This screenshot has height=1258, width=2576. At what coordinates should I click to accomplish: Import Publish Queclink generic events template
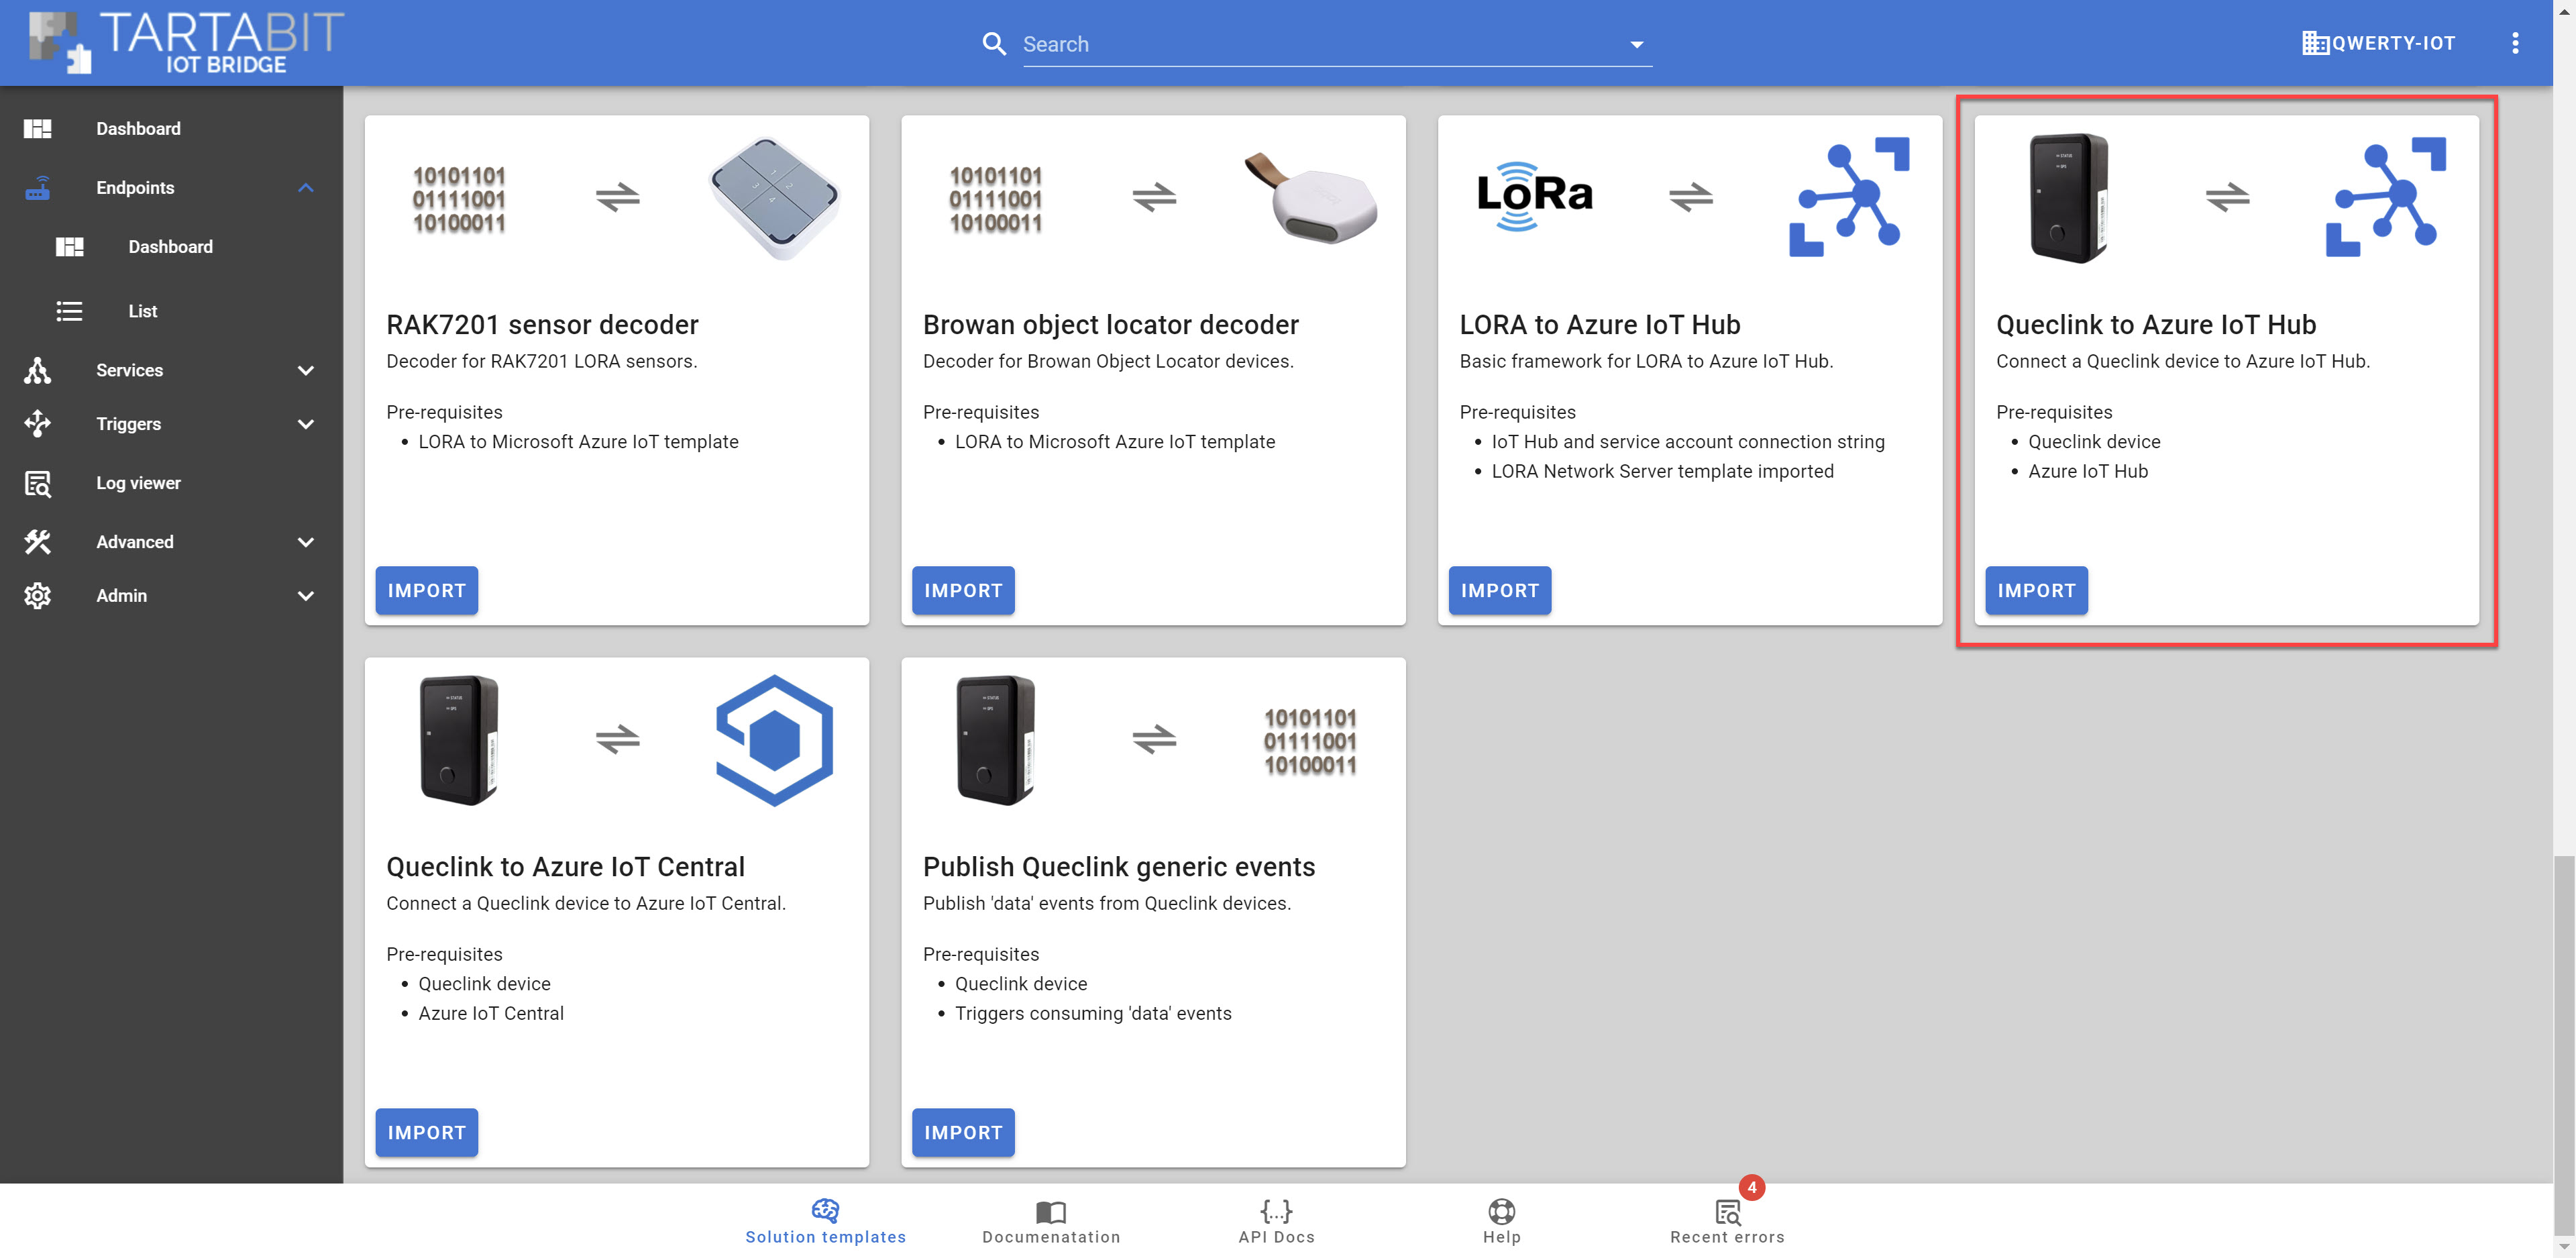963,1133
